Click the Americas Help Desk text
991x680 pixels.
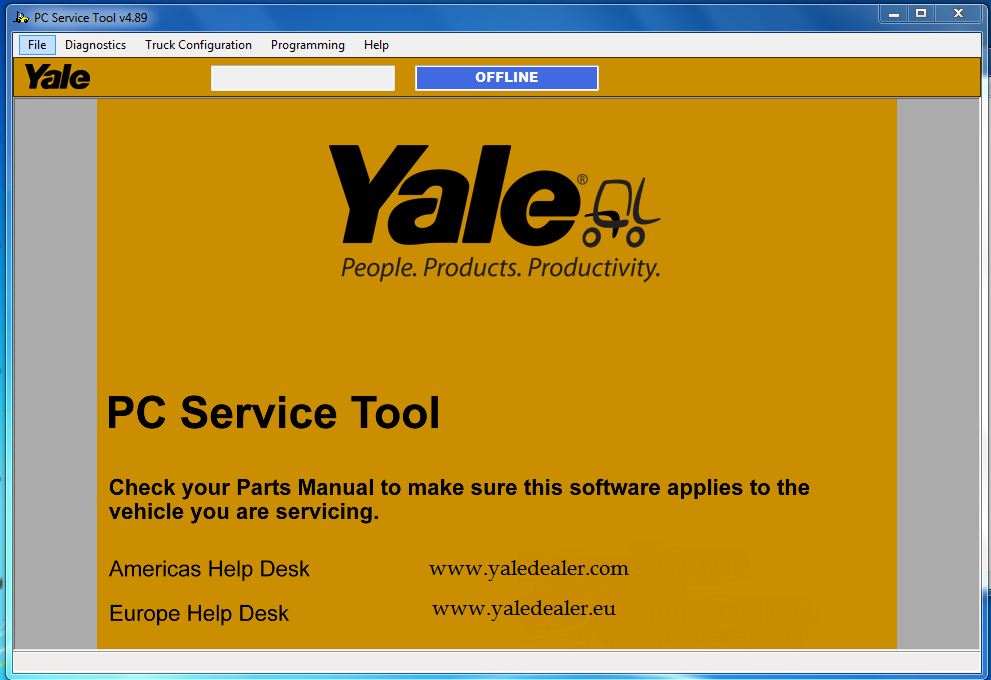tap(209, 569)
